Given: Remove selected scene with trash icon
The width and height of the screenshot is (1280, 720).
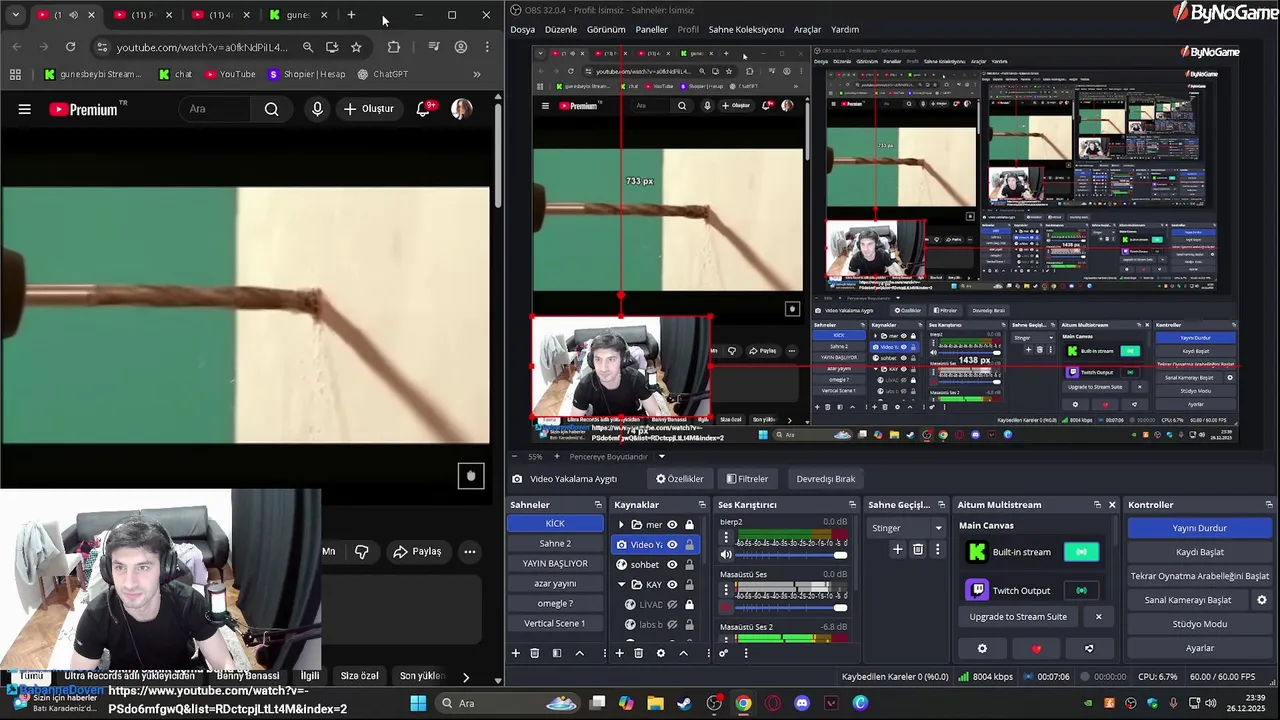Looking at the screenshot, I should coord(535,653).
